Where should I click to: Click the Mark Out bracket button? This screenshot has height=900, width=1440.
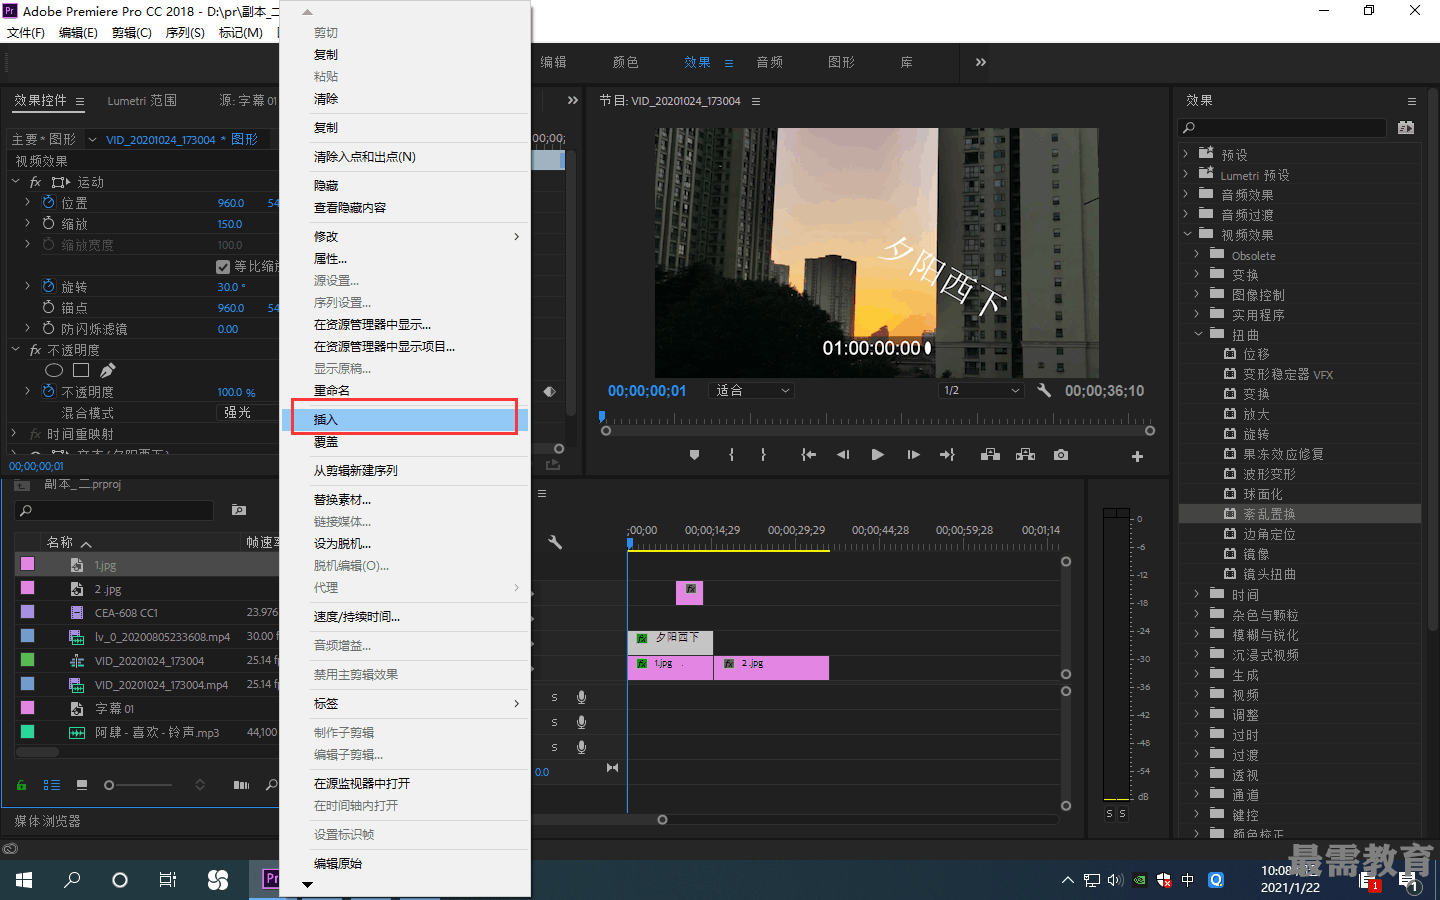coord(763,455)
